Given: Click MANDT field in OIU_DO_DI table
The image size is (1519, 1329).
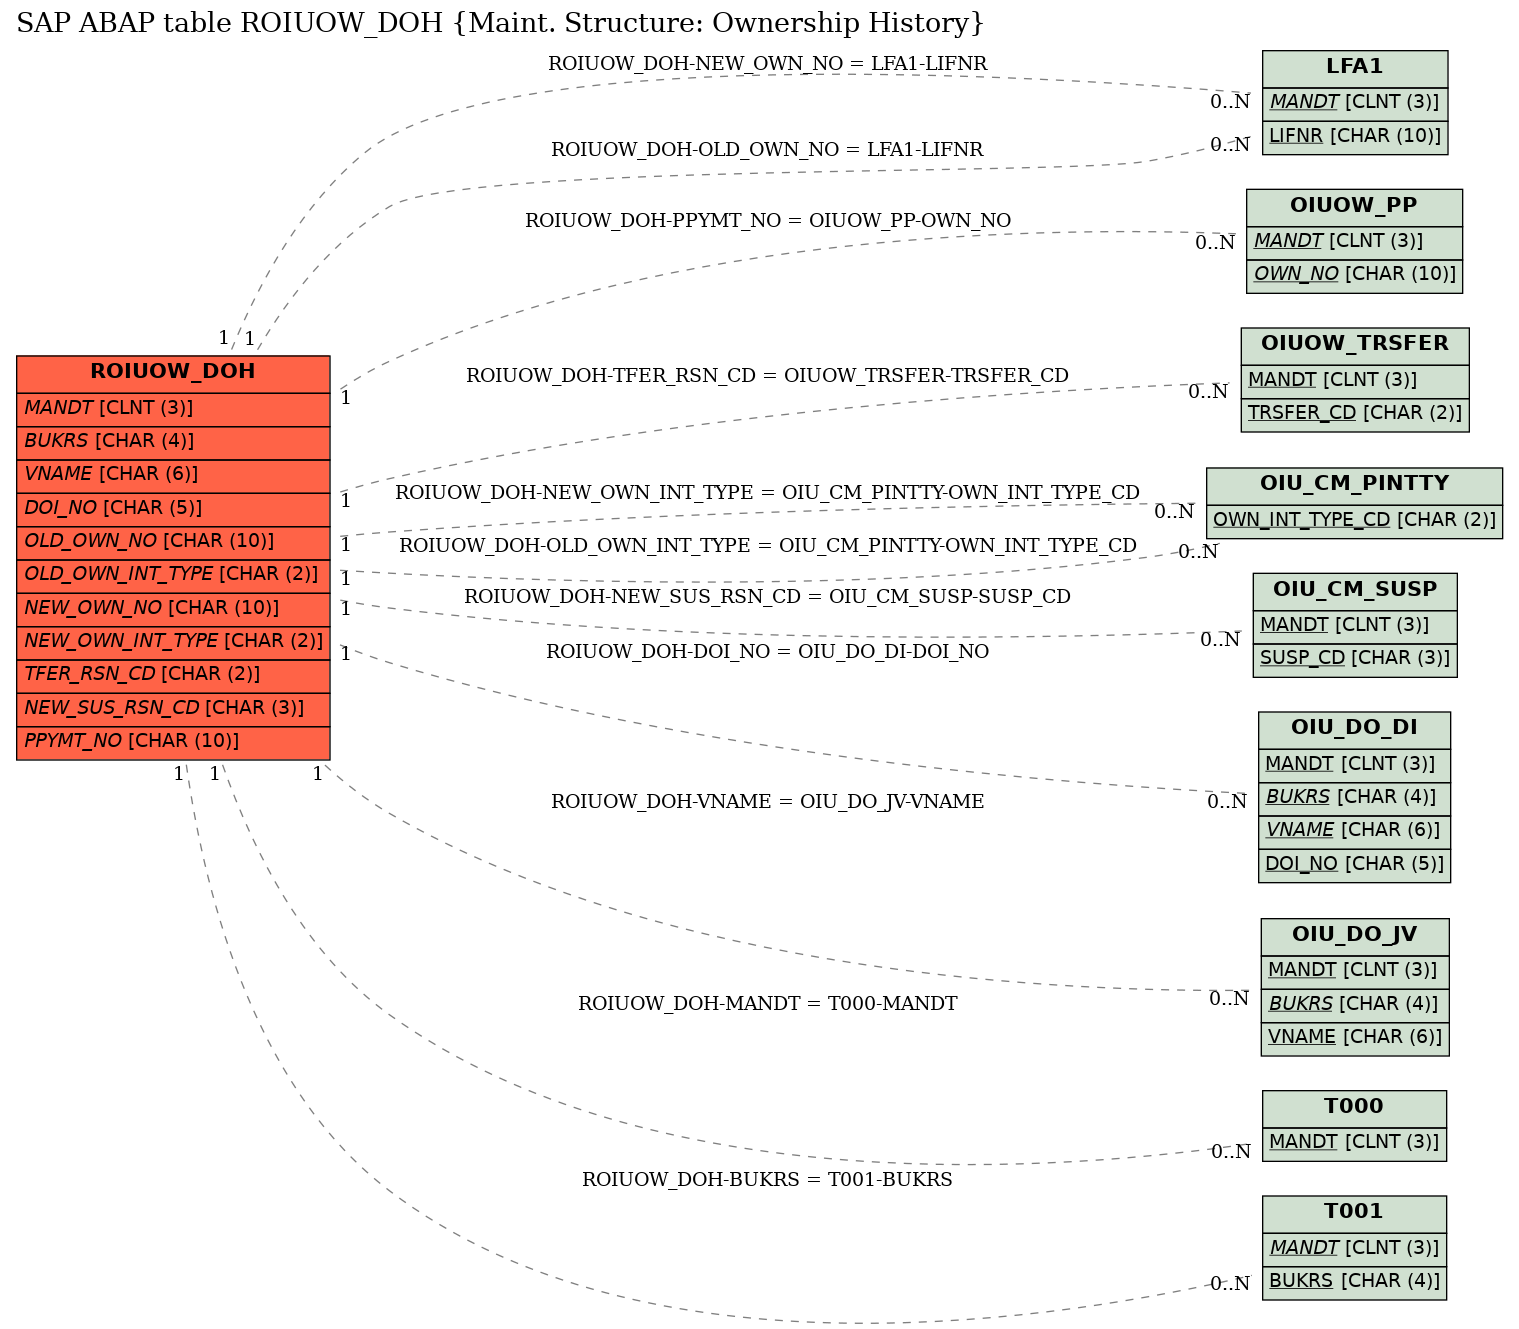Looking at the screenshot, I should (x=1354, y=765).
